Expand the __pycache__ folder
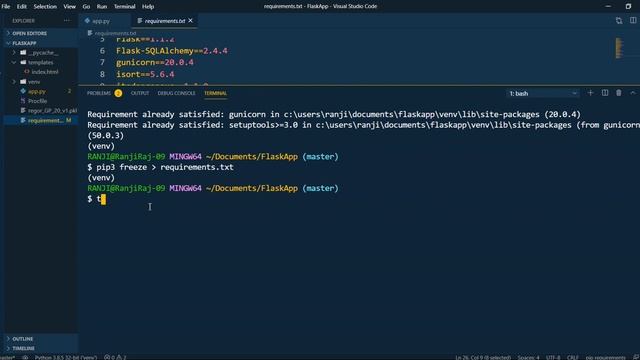640x360 pixels. click(x=43, y=53)
